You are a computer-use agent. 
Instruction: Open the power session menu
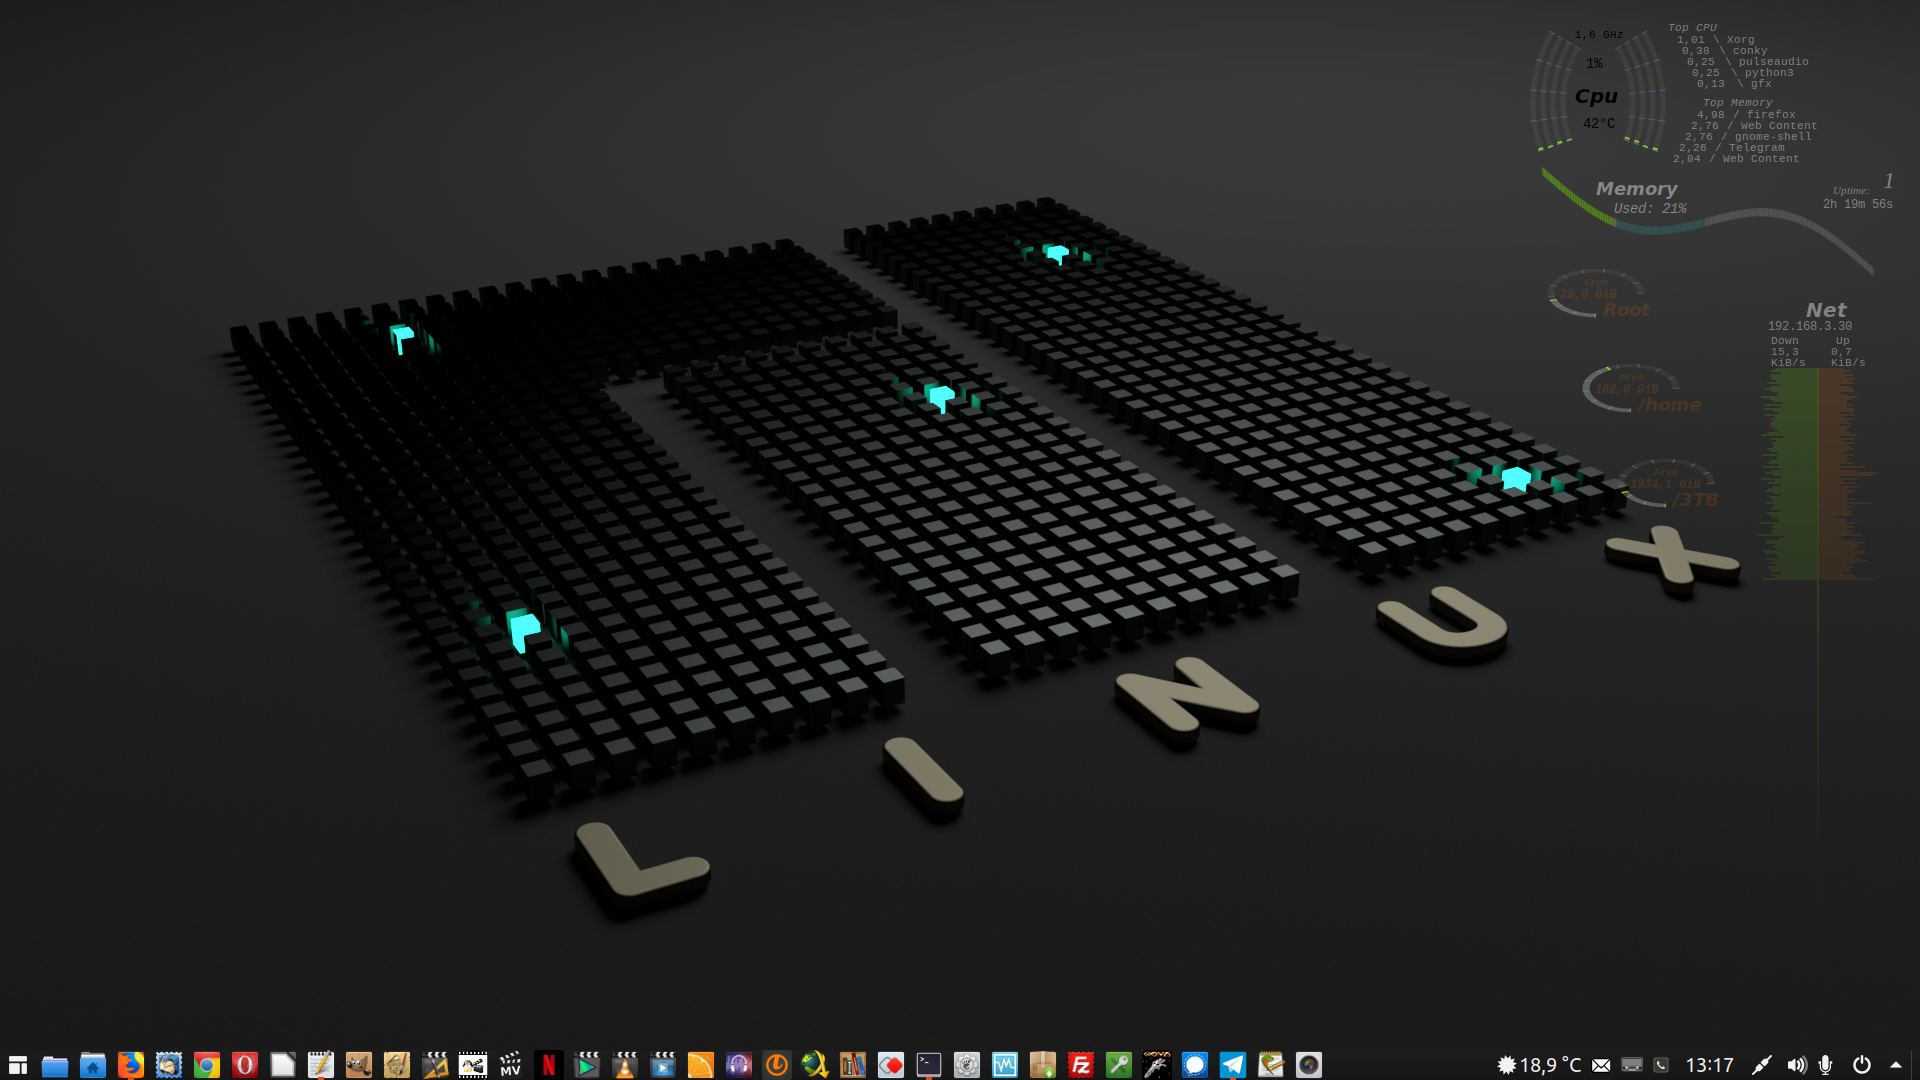[x=1862, y=1065]
